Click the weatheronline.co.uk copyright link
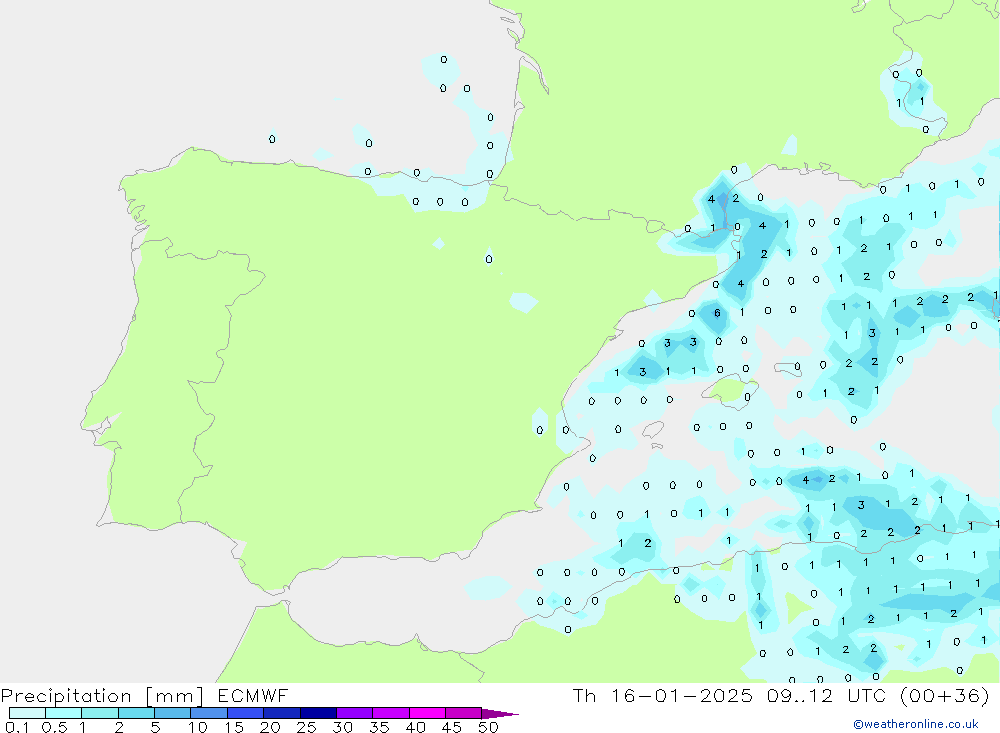This screenshot has width=1000, height=733. pyautogui.click(x=915, y=724)
